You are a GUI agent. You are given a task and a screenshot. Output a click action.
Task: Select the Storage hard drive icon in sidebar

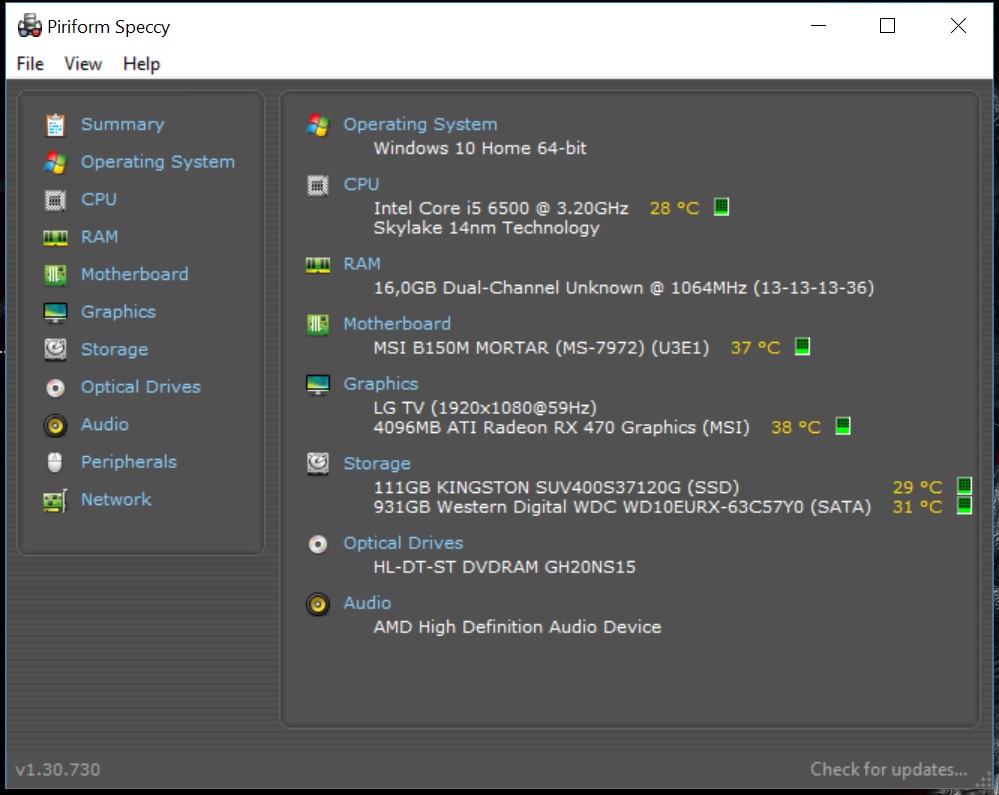(x=55, y=350)
